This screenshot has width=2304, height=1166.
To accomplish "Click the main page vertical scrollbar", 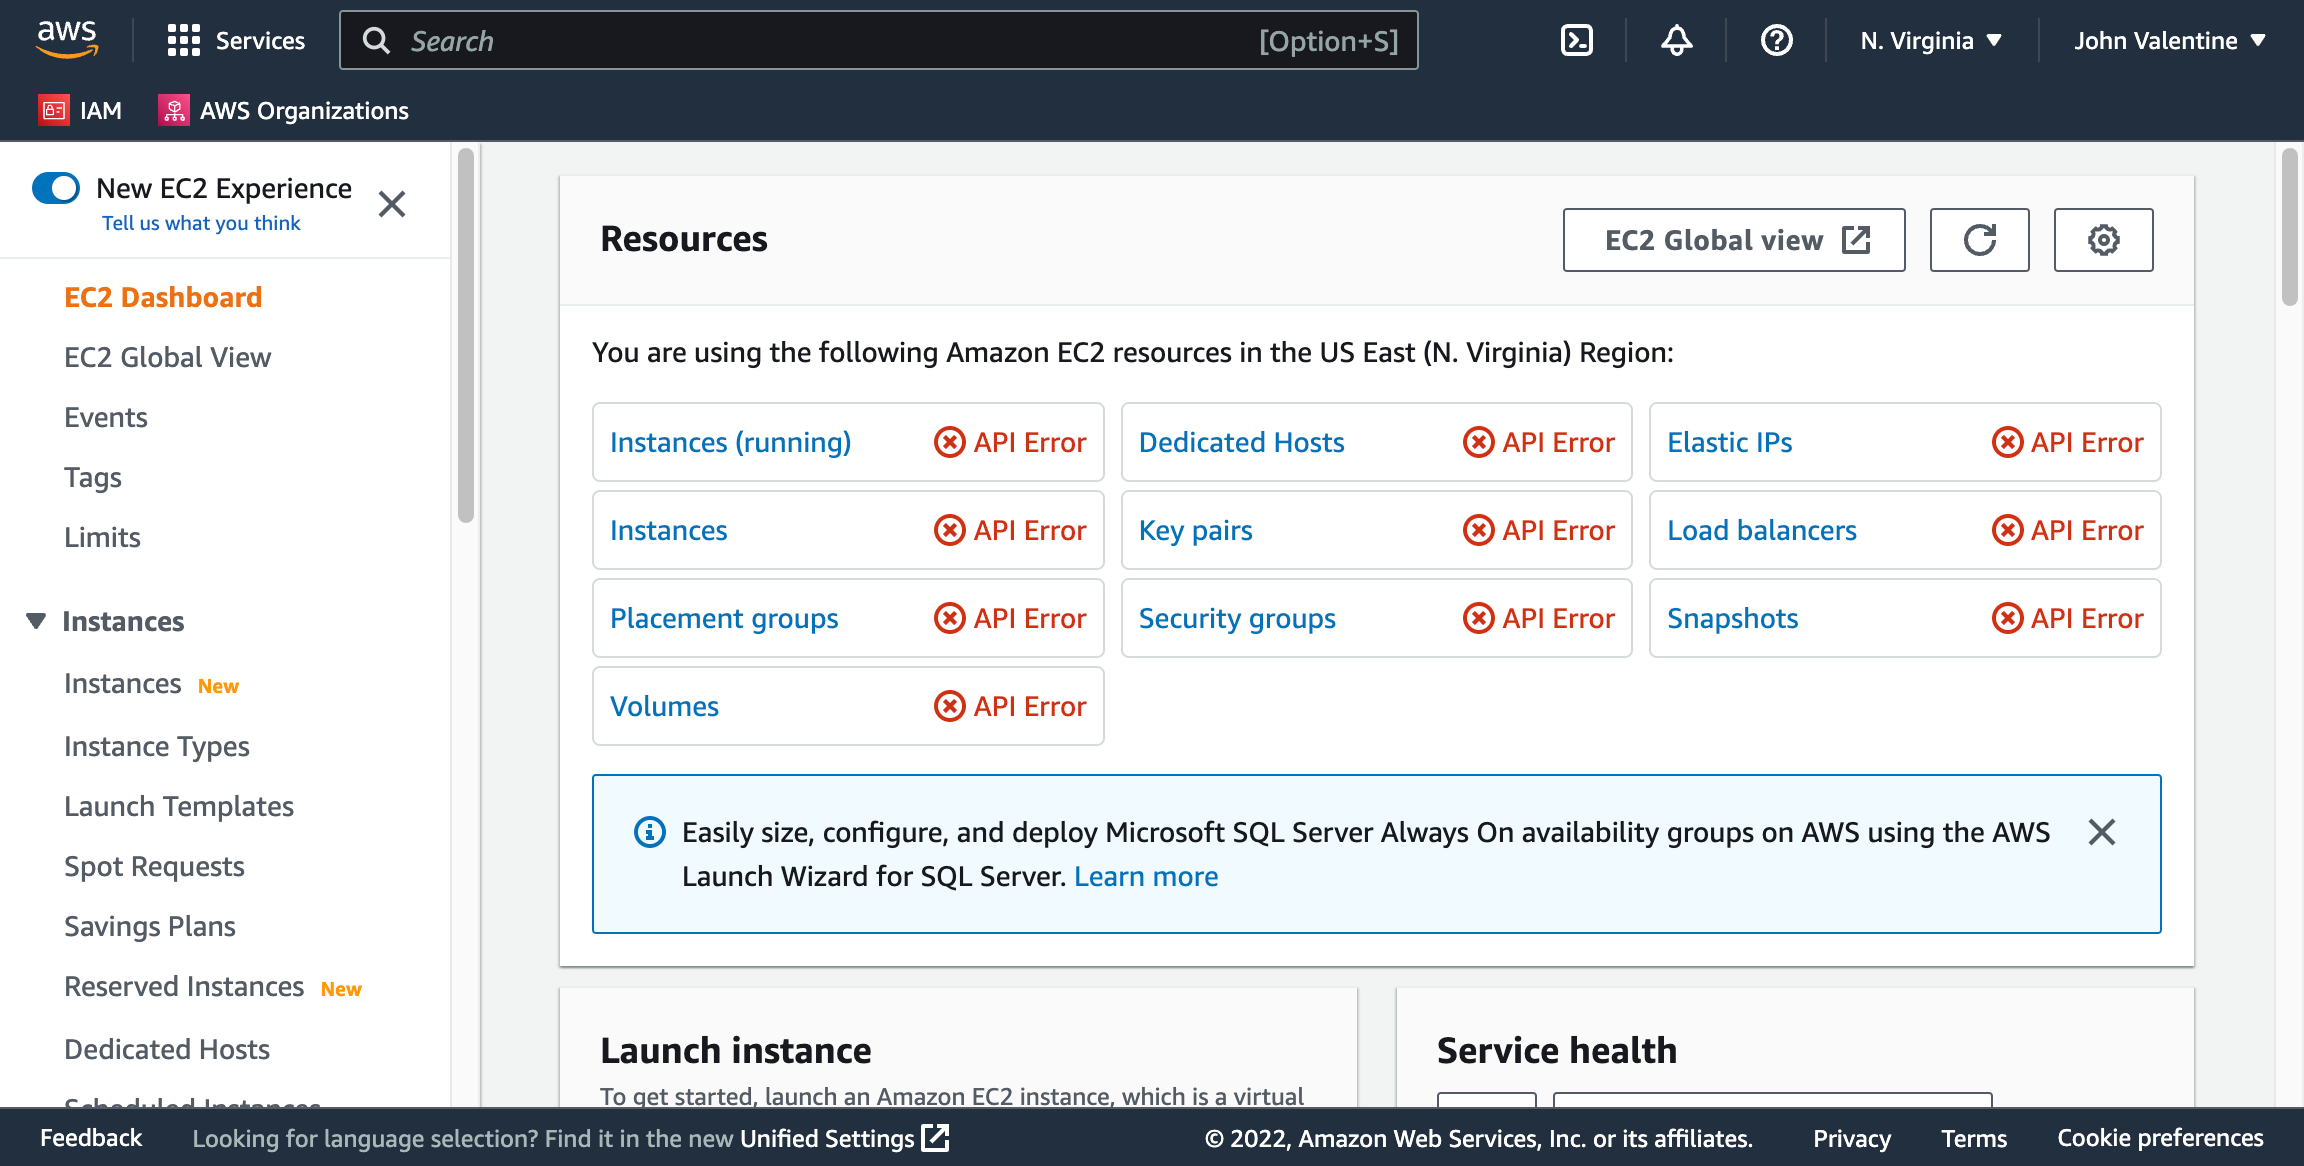I will point(2290,226).
